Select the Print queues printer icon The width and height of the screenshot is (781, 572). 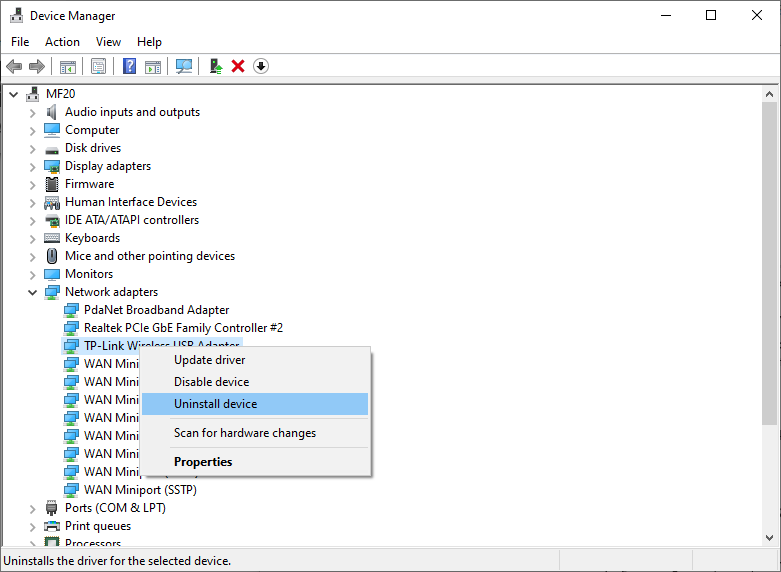(x=52, y=526)
